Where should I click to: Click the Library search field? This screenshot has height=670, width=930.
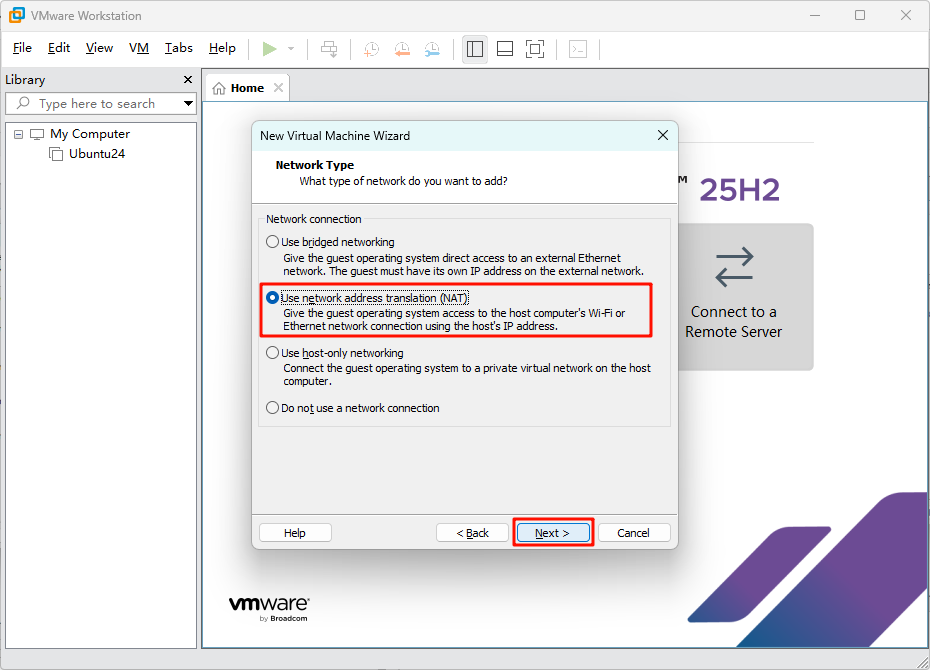tap(100, 103)
